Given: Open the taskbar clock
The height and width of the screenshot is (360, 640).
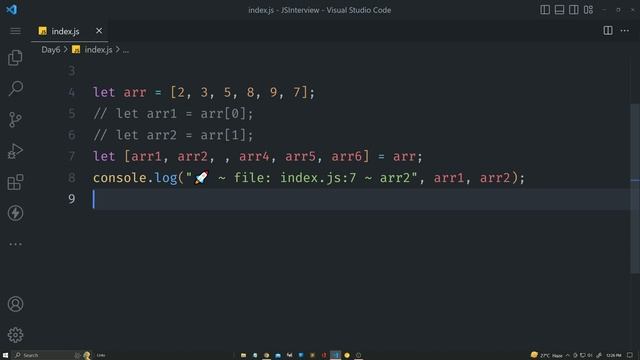Looking at the screenshot, I should pyautogui.click(x=613, y=355).
